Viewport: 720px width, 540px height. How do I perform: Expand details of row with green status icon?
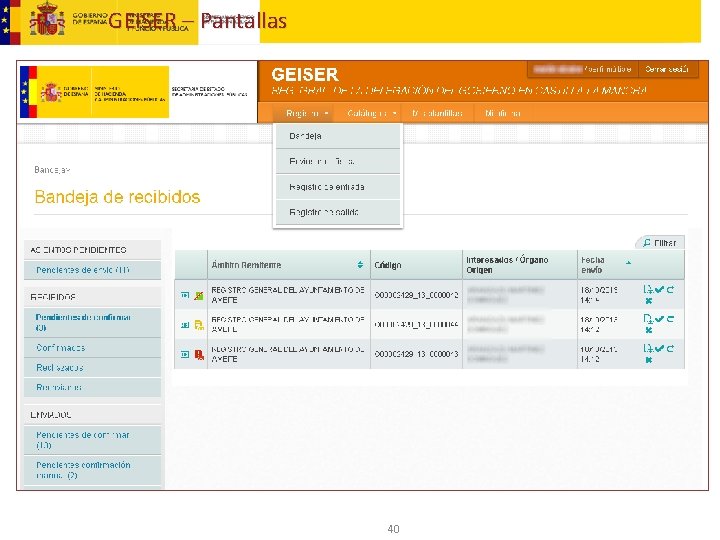pos(185,295)
